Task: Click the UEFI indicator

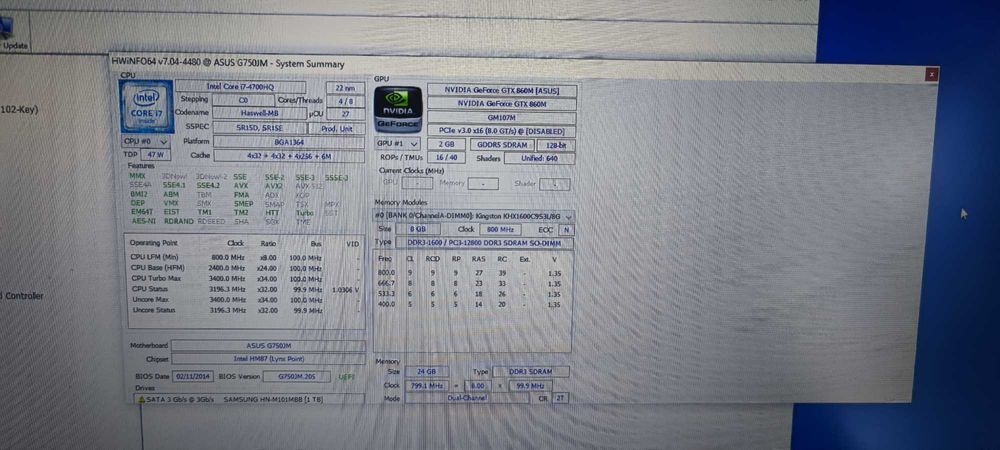Action: point(346,377)
